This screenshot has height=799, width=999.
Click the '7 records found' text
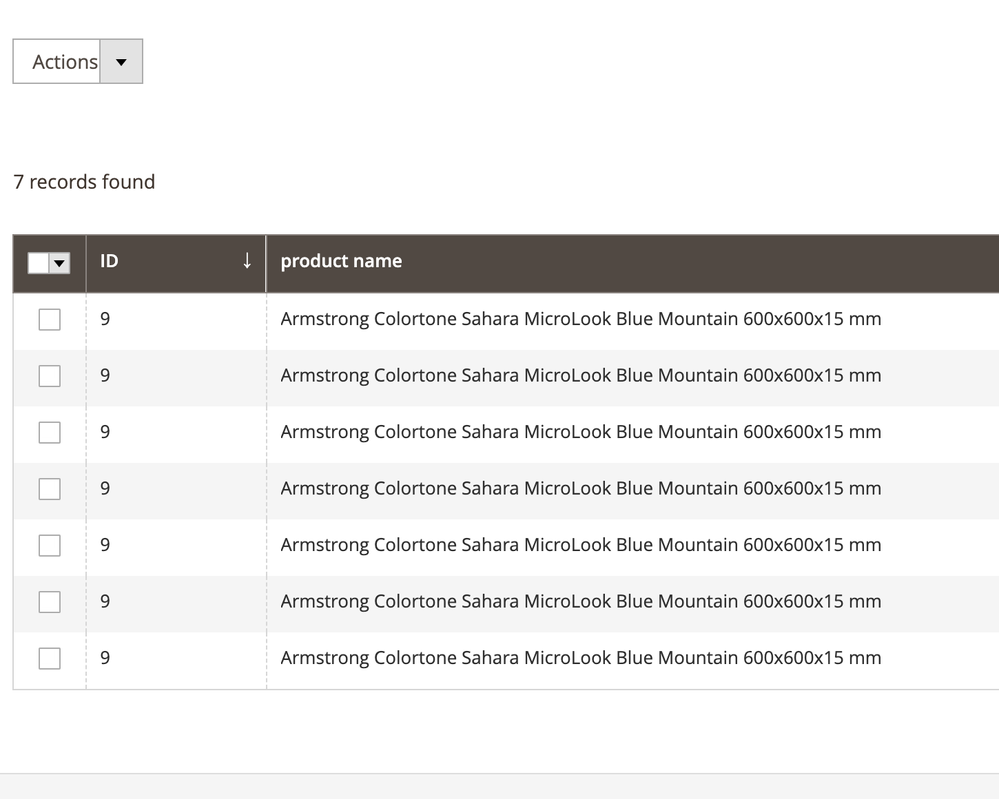(x=84, y=182)
